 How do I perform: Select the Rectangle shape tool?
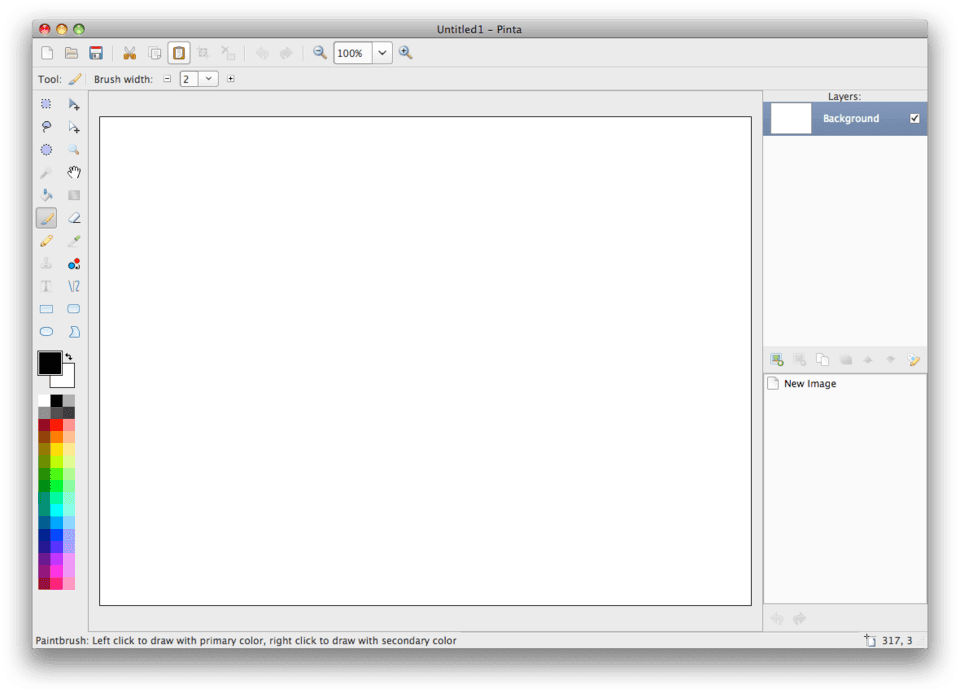(46, 309)
